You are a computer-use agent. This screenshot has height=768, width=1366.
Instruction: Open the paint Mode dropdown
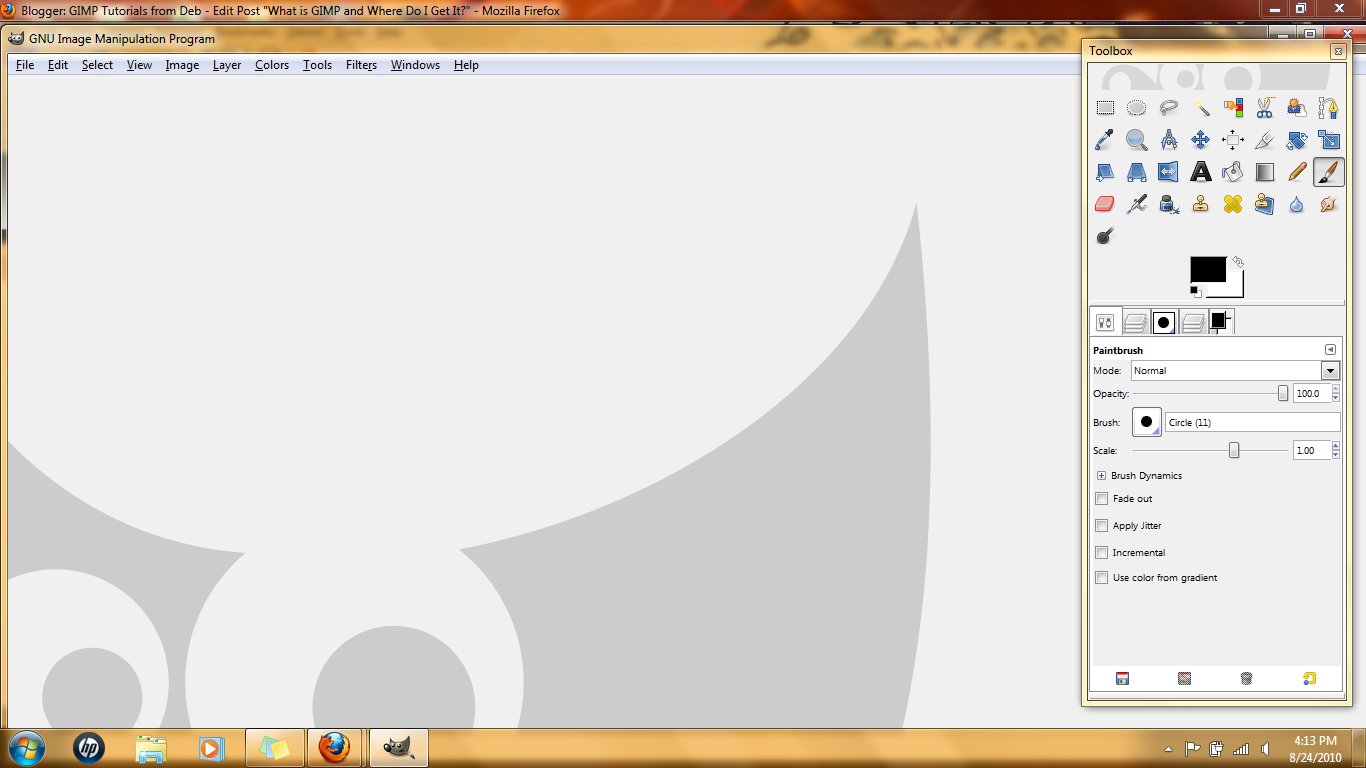click(x=1330, y=370)
